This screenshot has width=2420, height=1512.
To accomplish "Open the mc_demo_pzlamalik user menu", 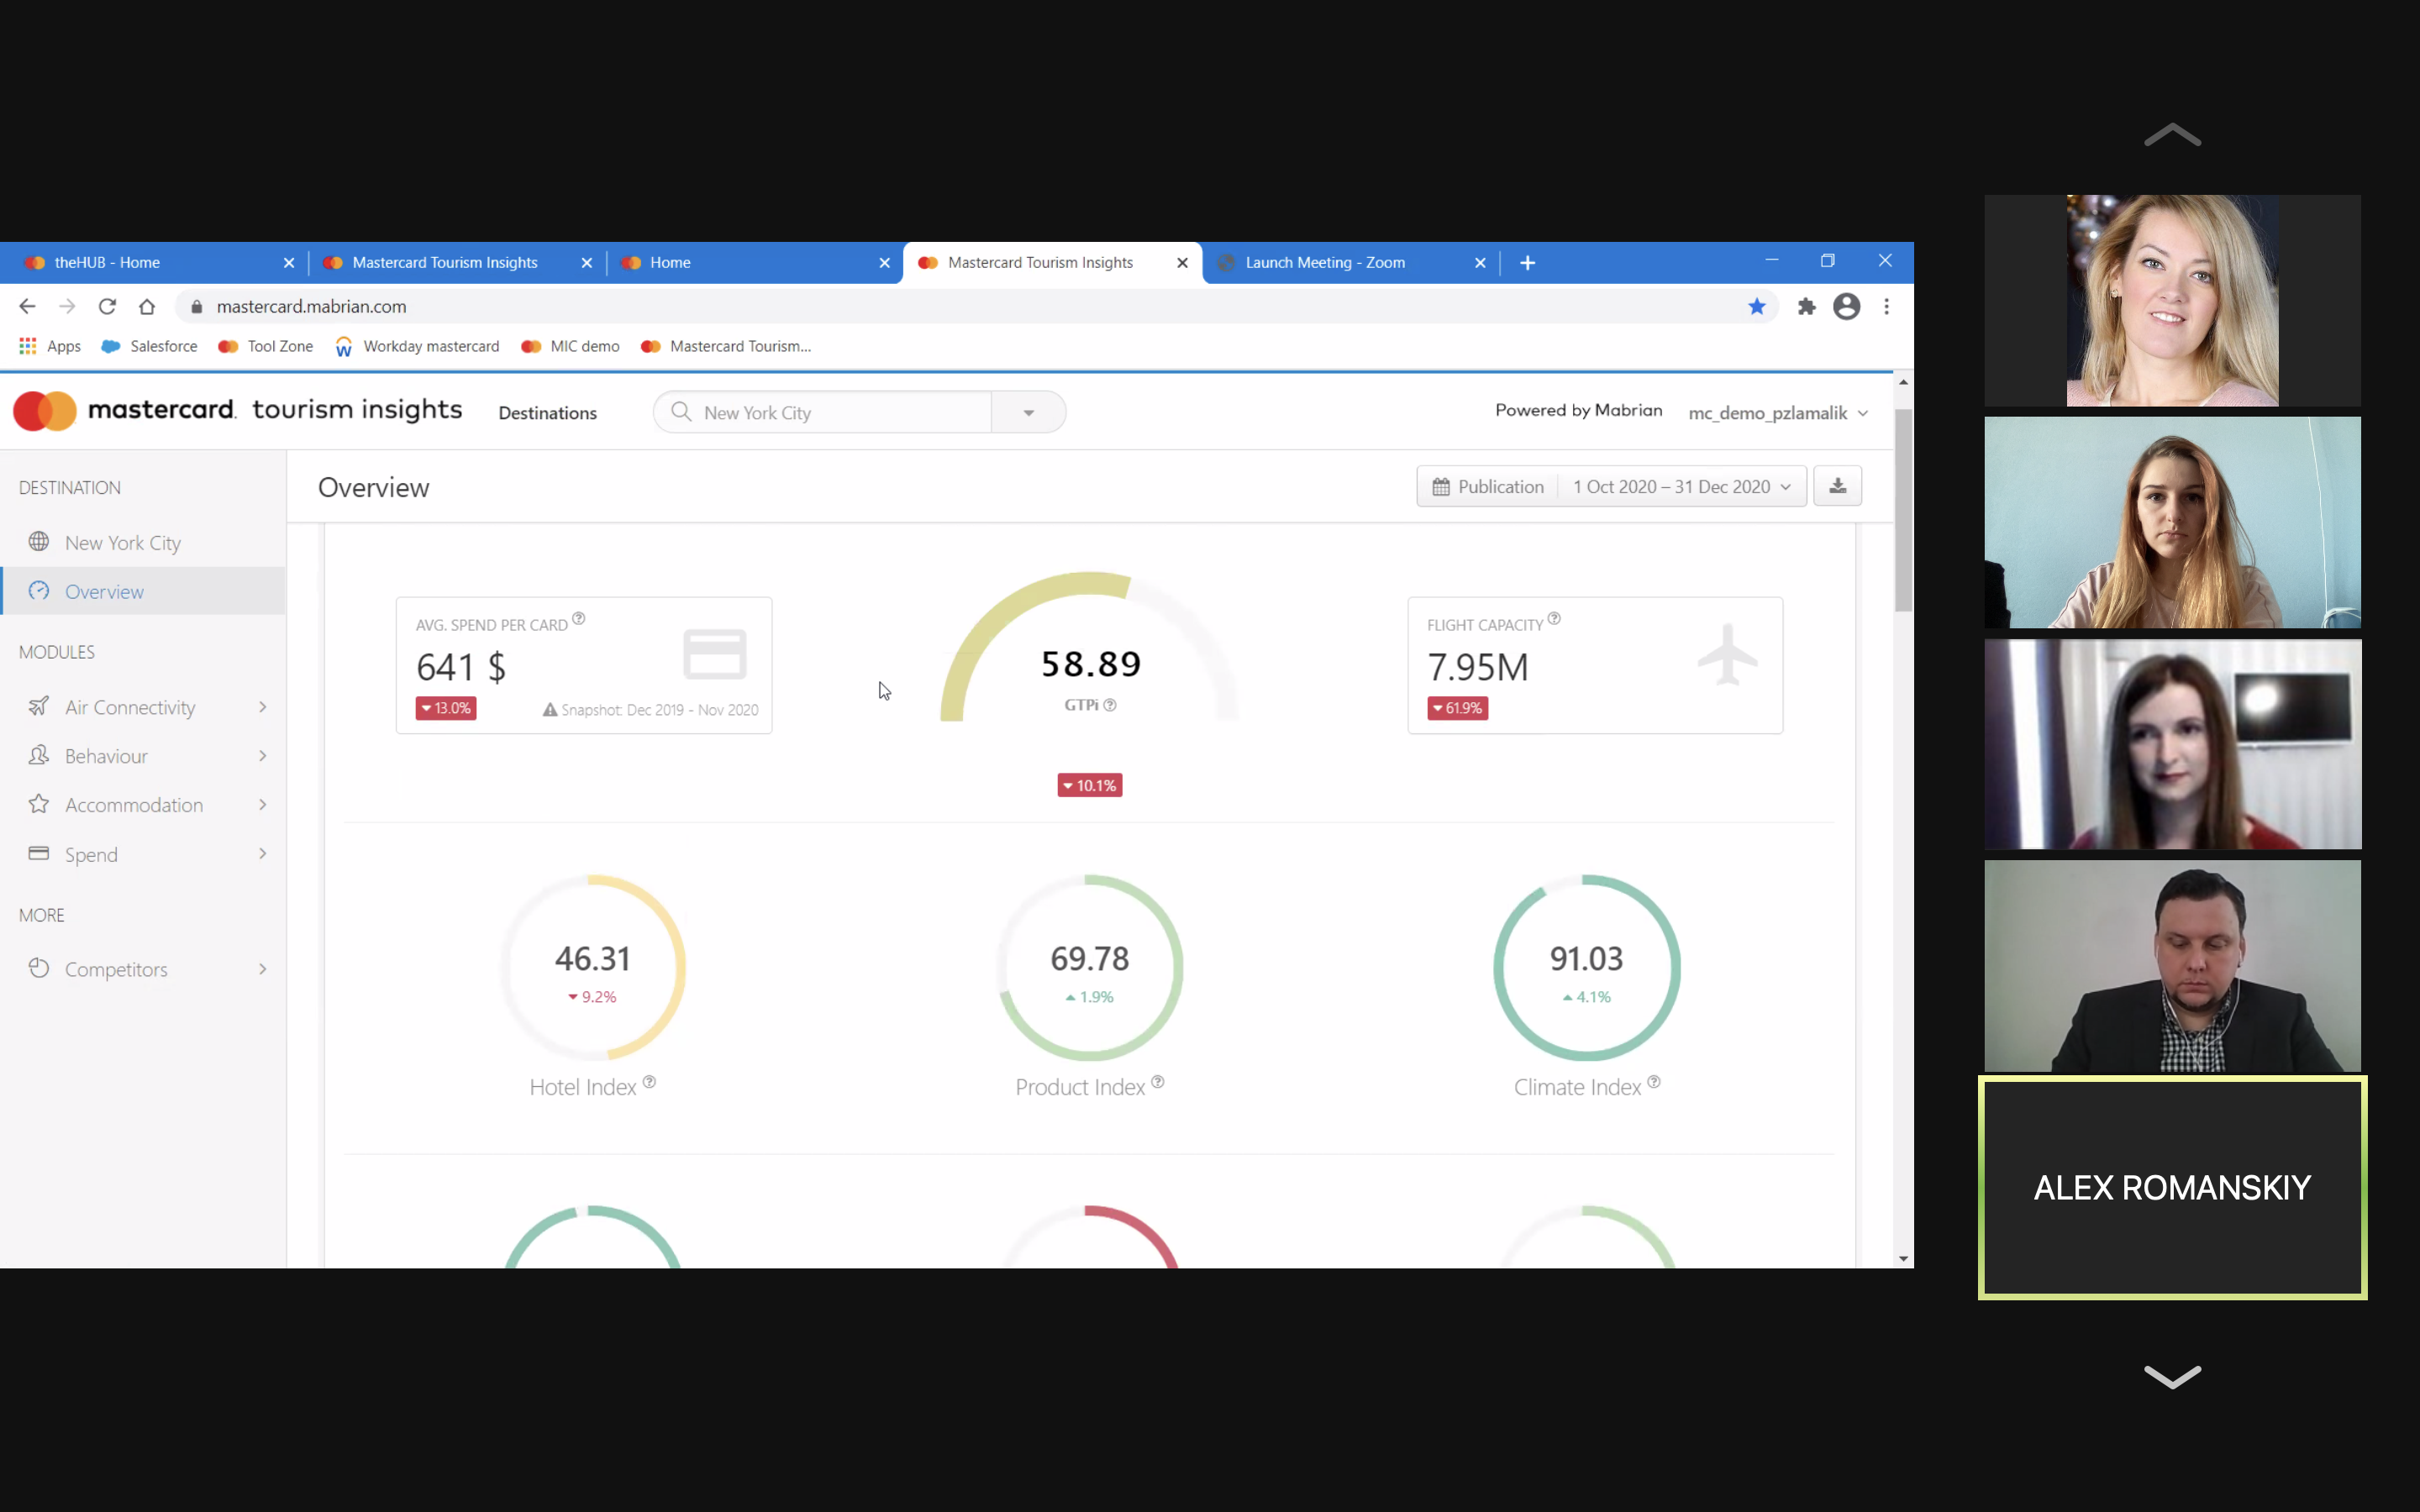I will 1778,413.
